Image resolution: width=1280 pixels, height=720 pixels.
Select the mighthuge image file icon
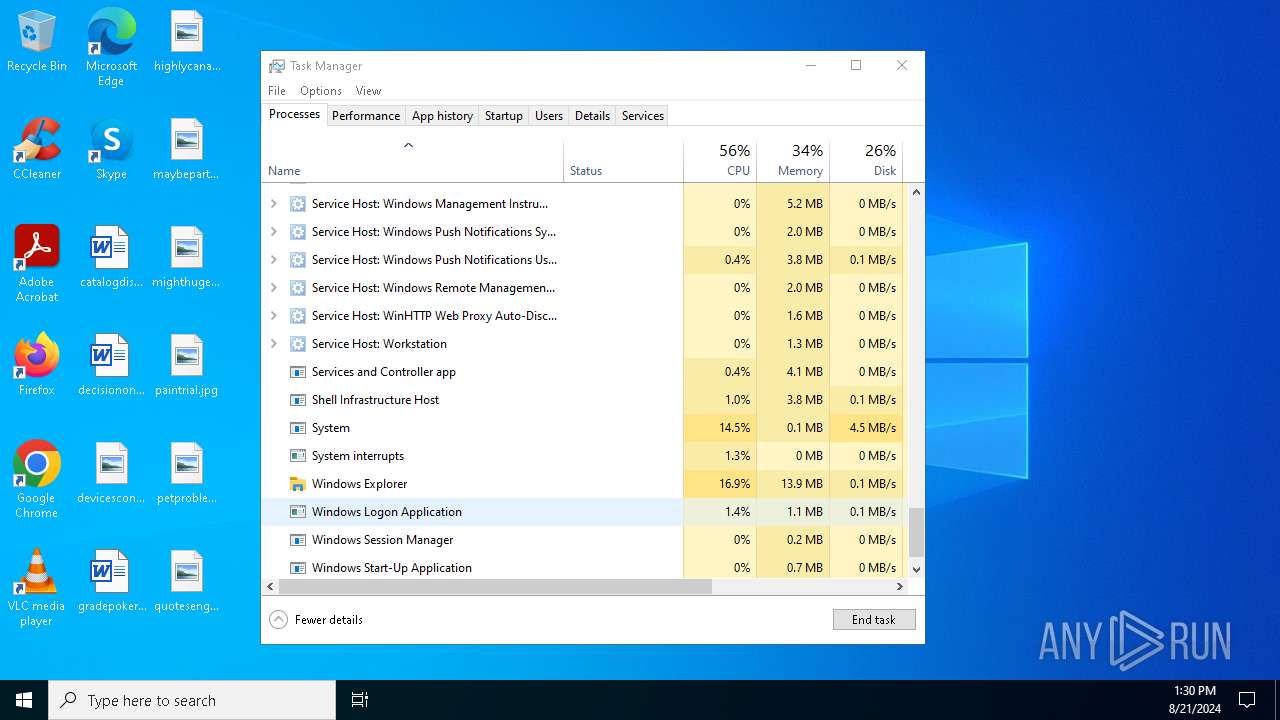(187, 257)
